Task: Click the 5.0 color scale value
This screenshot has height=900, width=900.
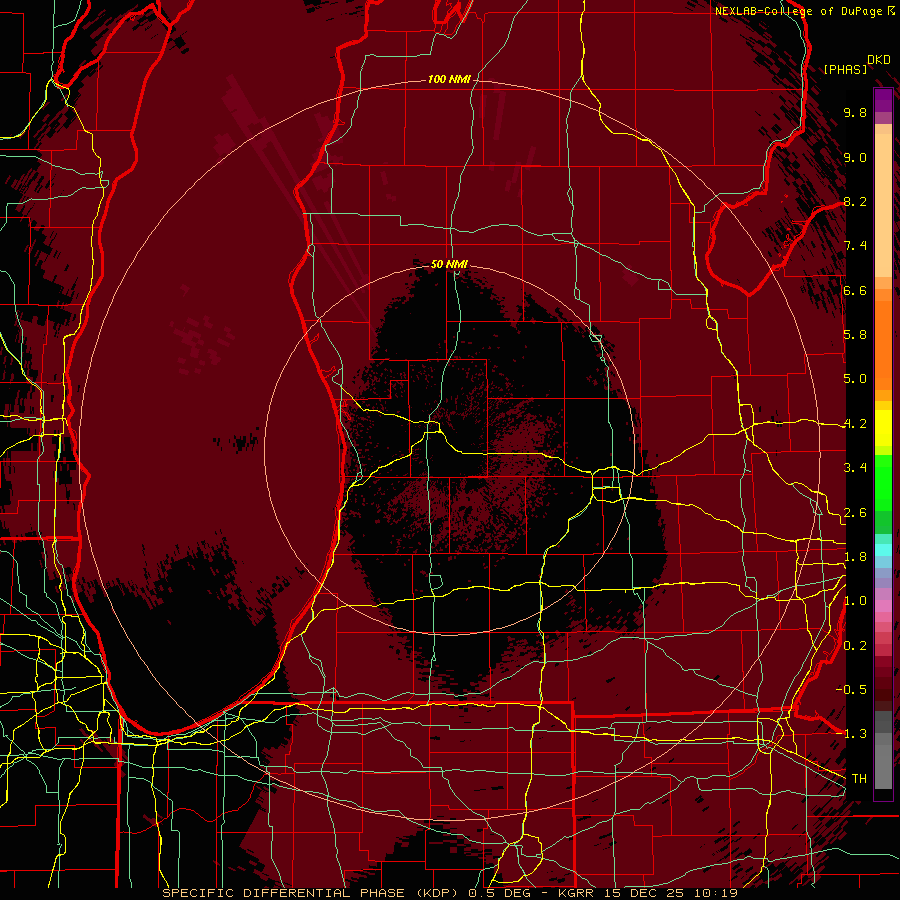Action: coord(855,379)
